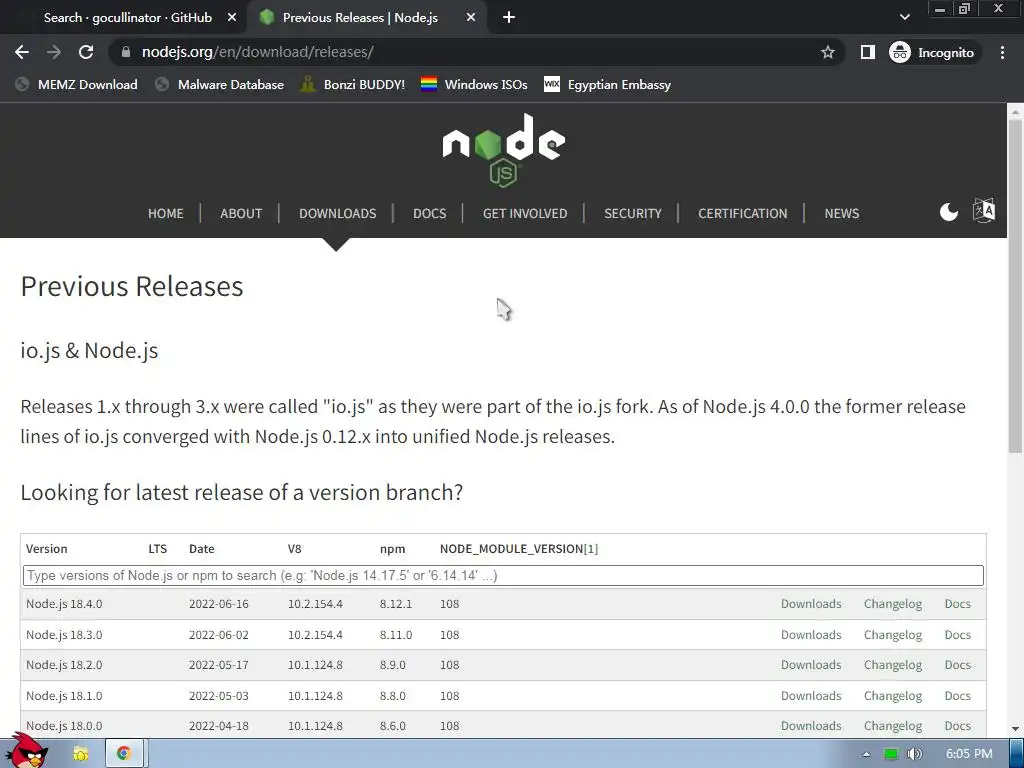Switch to the Search gocullinator GitHub tab

(x=128, y=18)
